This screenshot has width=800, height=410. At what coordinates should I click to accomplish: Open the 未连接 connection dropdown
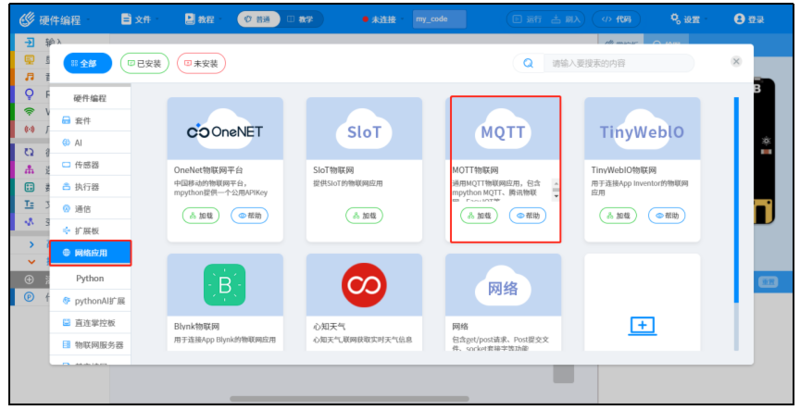[x=382, y=19]
